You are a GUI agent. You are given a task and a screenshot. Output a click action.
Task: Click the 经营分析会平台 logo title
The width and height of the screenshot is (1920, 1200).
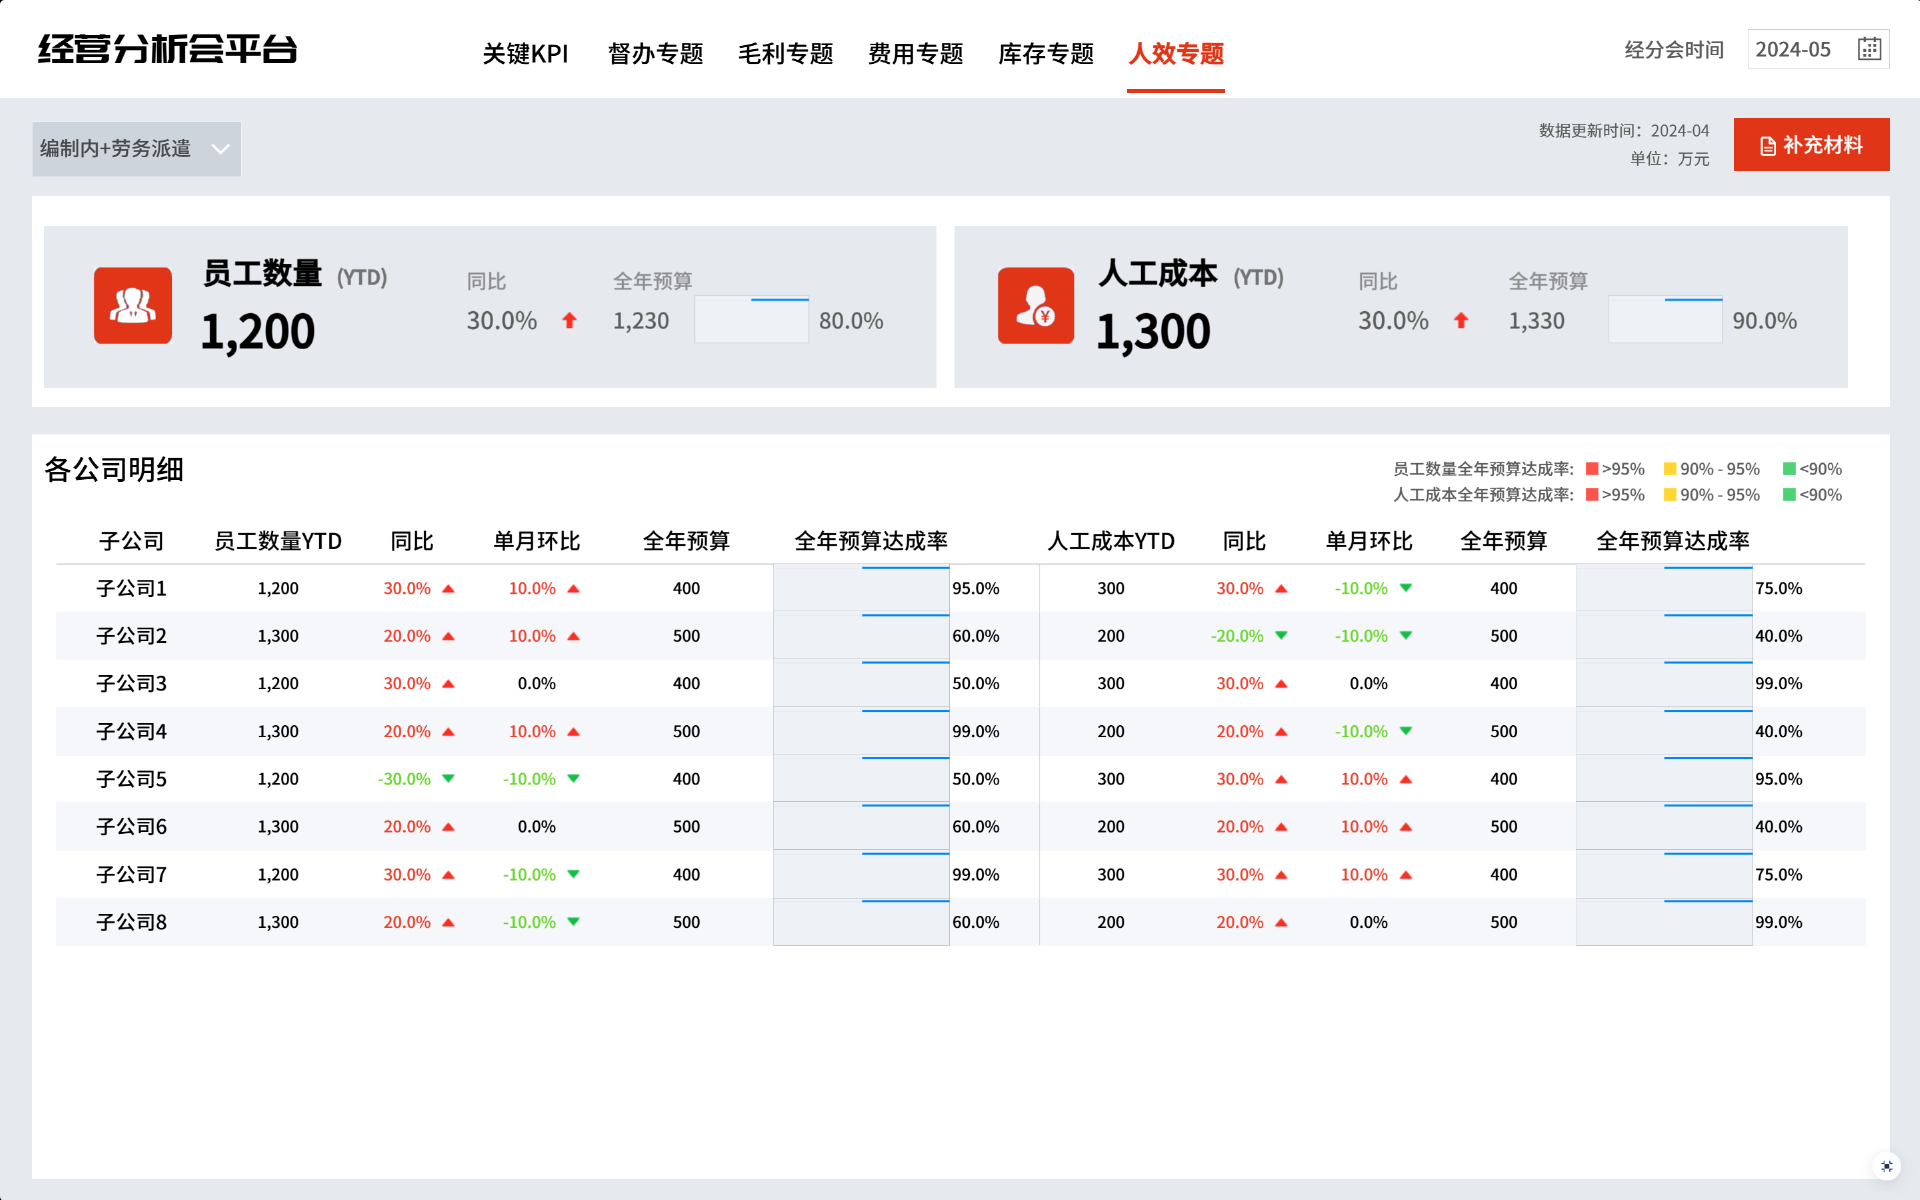[167, 50]
